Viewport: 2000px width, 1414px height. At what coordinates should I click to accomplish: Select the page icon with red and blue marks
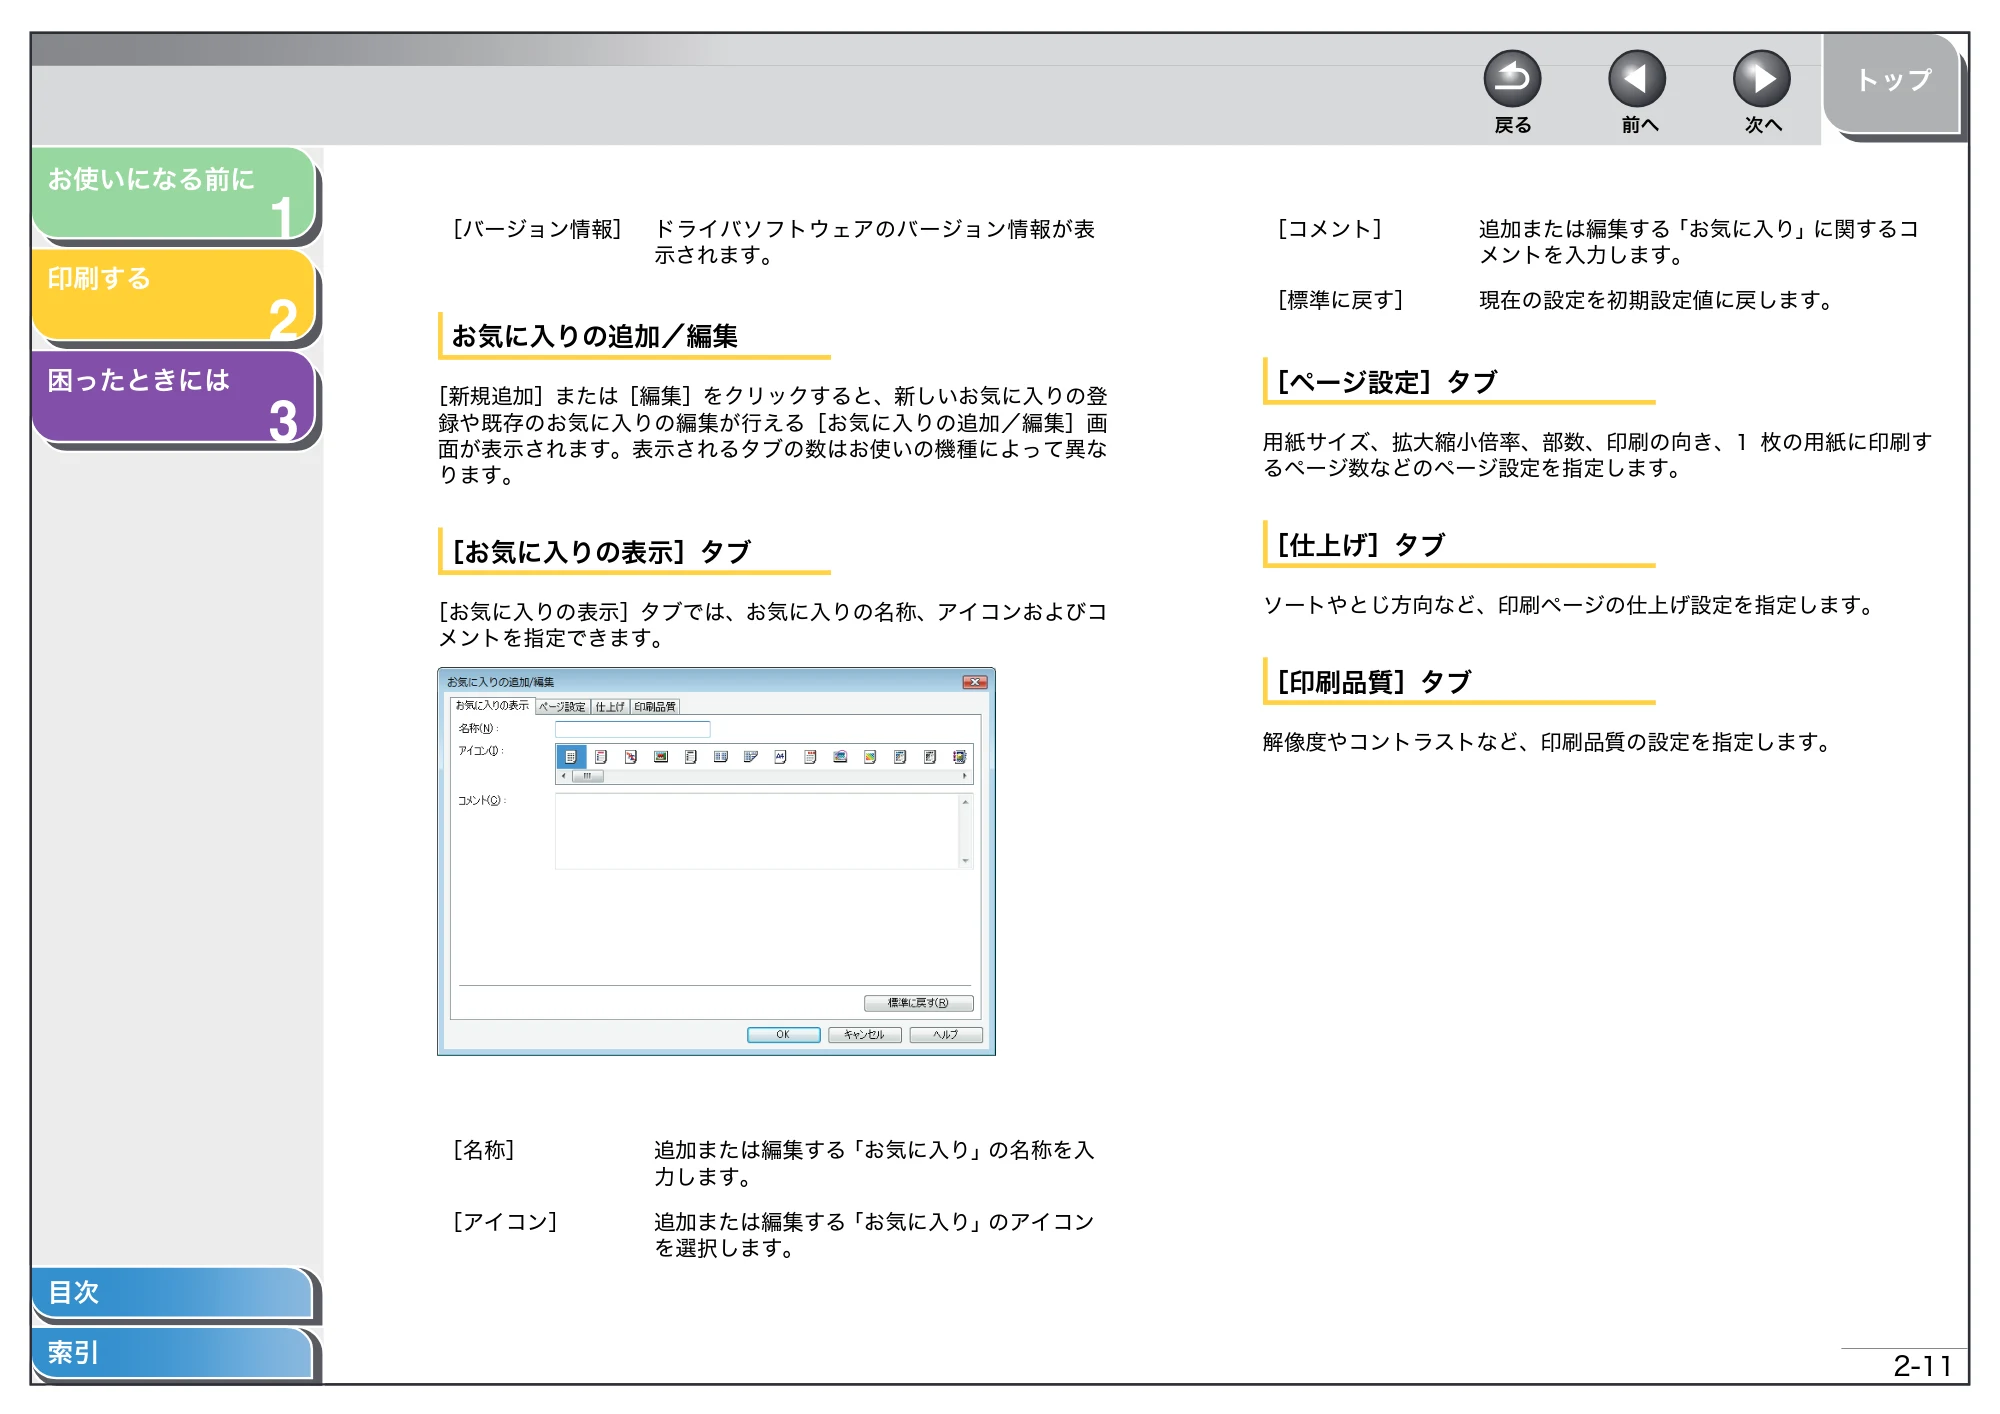[x=631, y=757]
